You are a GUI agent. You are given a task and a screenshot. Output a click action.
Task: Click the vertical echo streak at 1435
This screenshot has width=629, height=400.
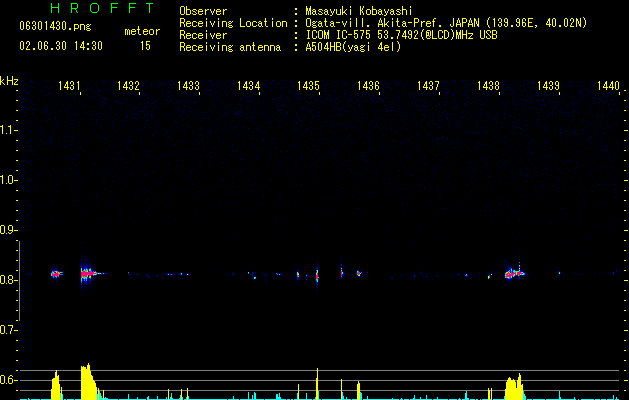pos(317,275)
